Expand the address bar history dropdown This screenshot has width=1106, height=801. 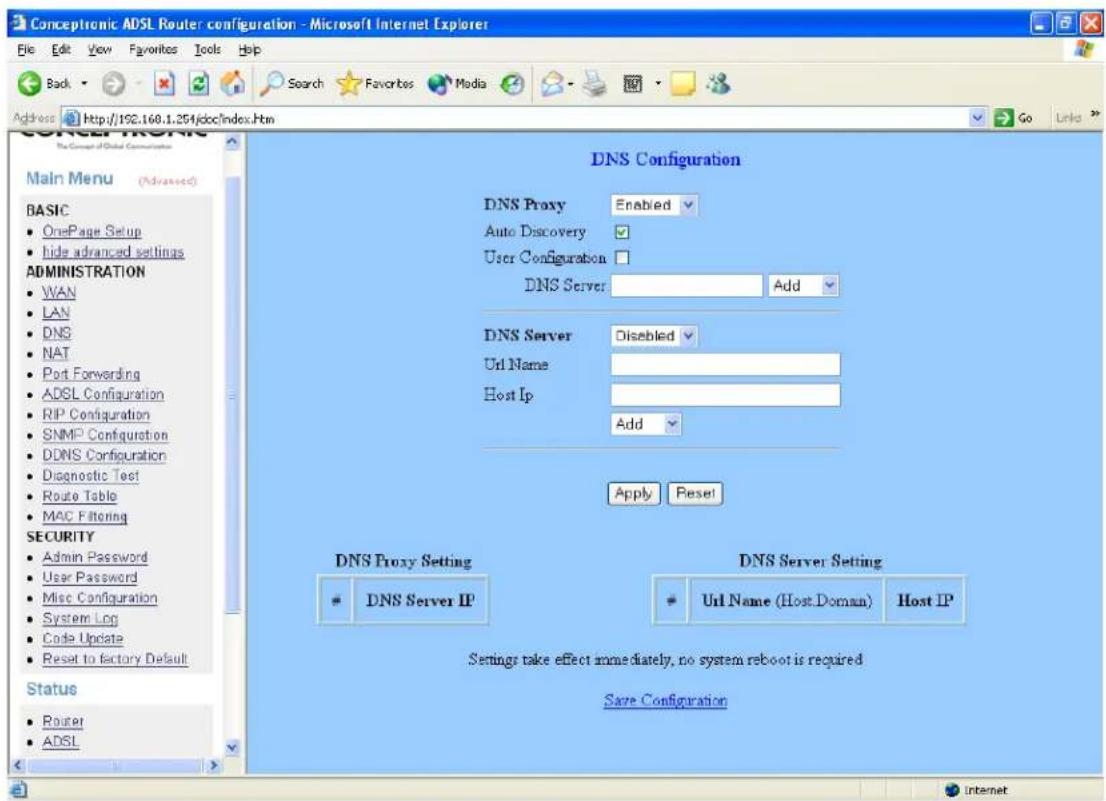pyautogui.click(x=978, y=118)
